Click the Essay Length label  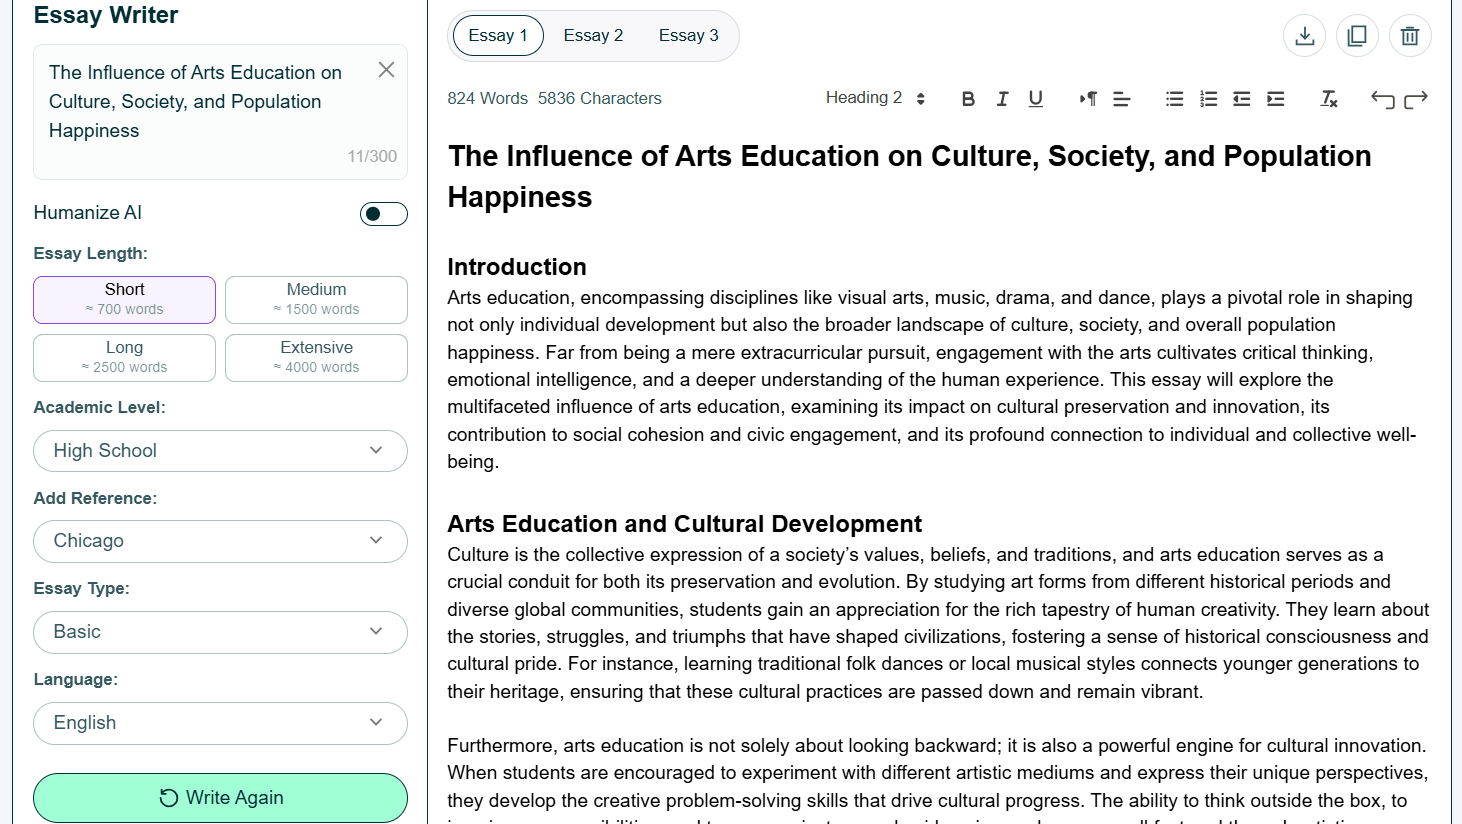(90, 254)
